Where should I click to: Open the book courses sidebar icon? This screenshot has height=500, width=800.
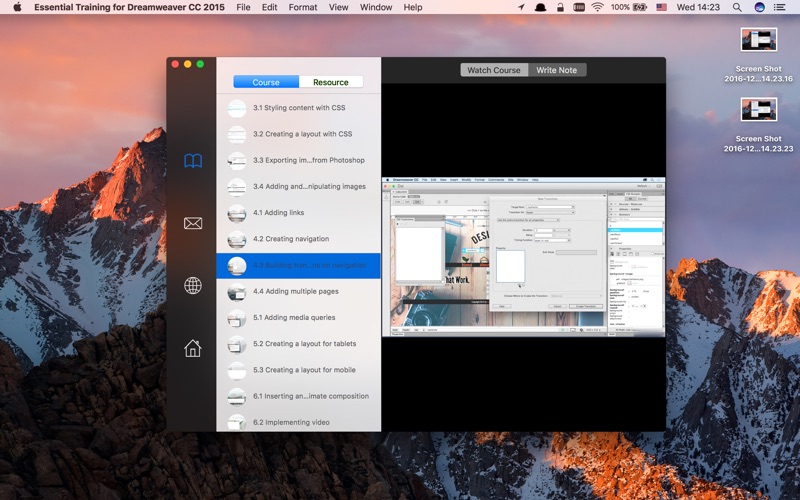[193, 161]
